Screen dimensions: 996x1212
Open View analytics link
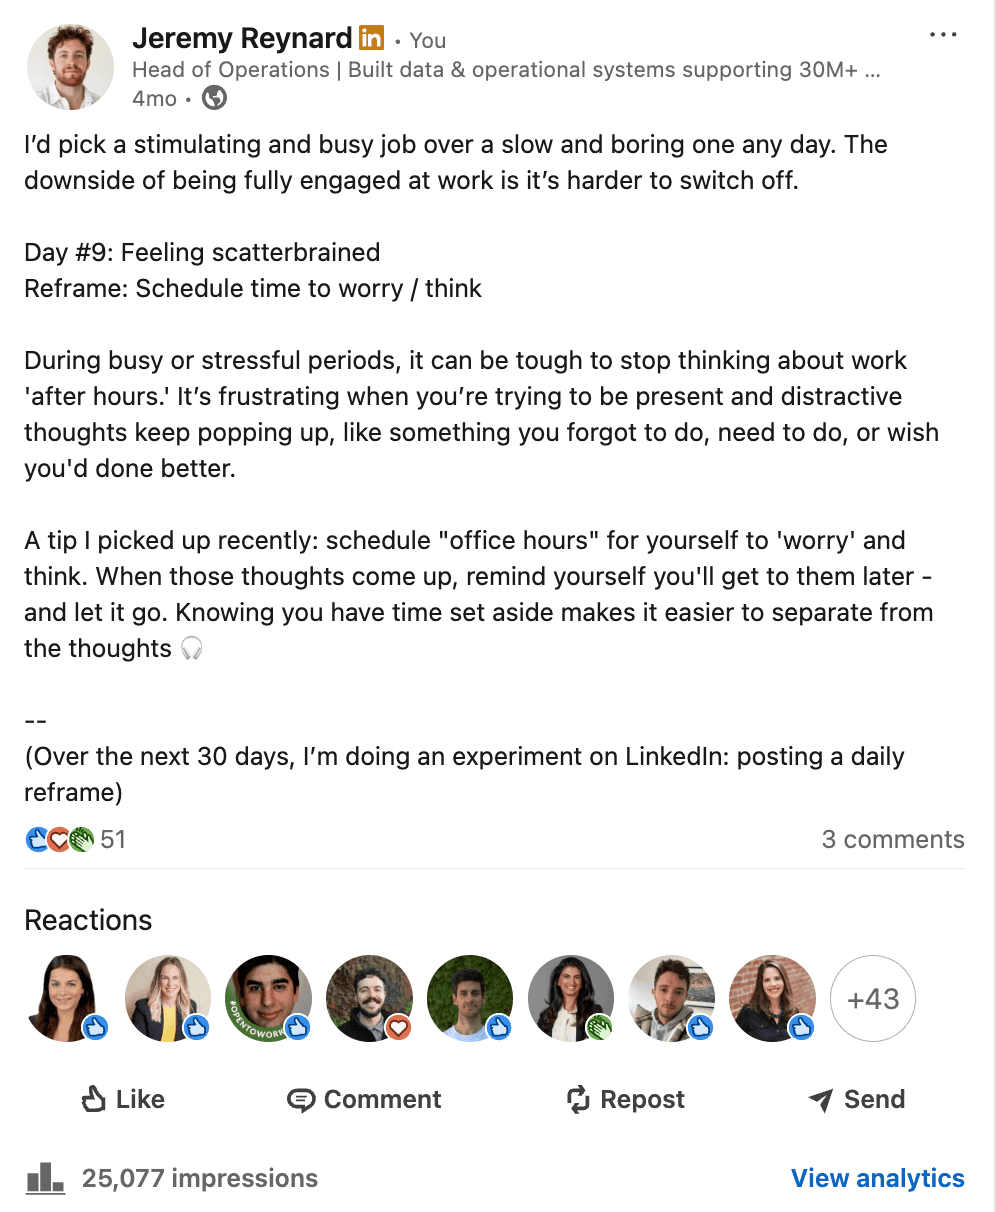point(877,1178)
